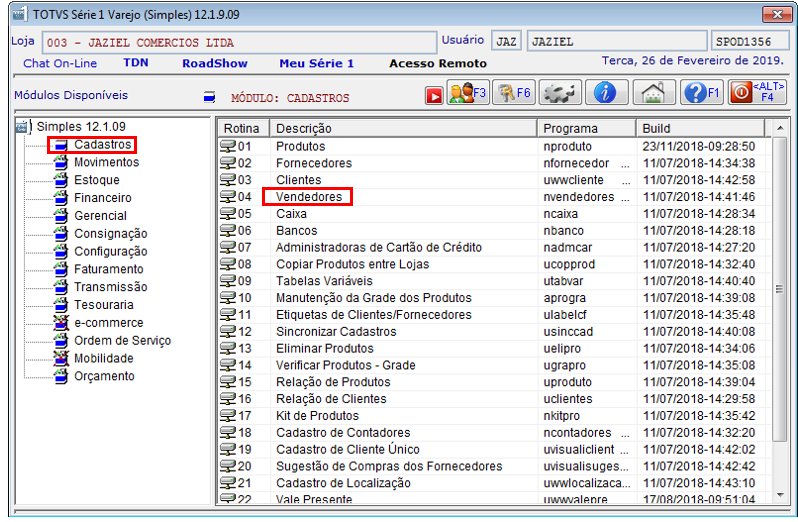Click the routine icon for 05 Caixa
This screenshot has height=522, width=798.
pos(227,214)
